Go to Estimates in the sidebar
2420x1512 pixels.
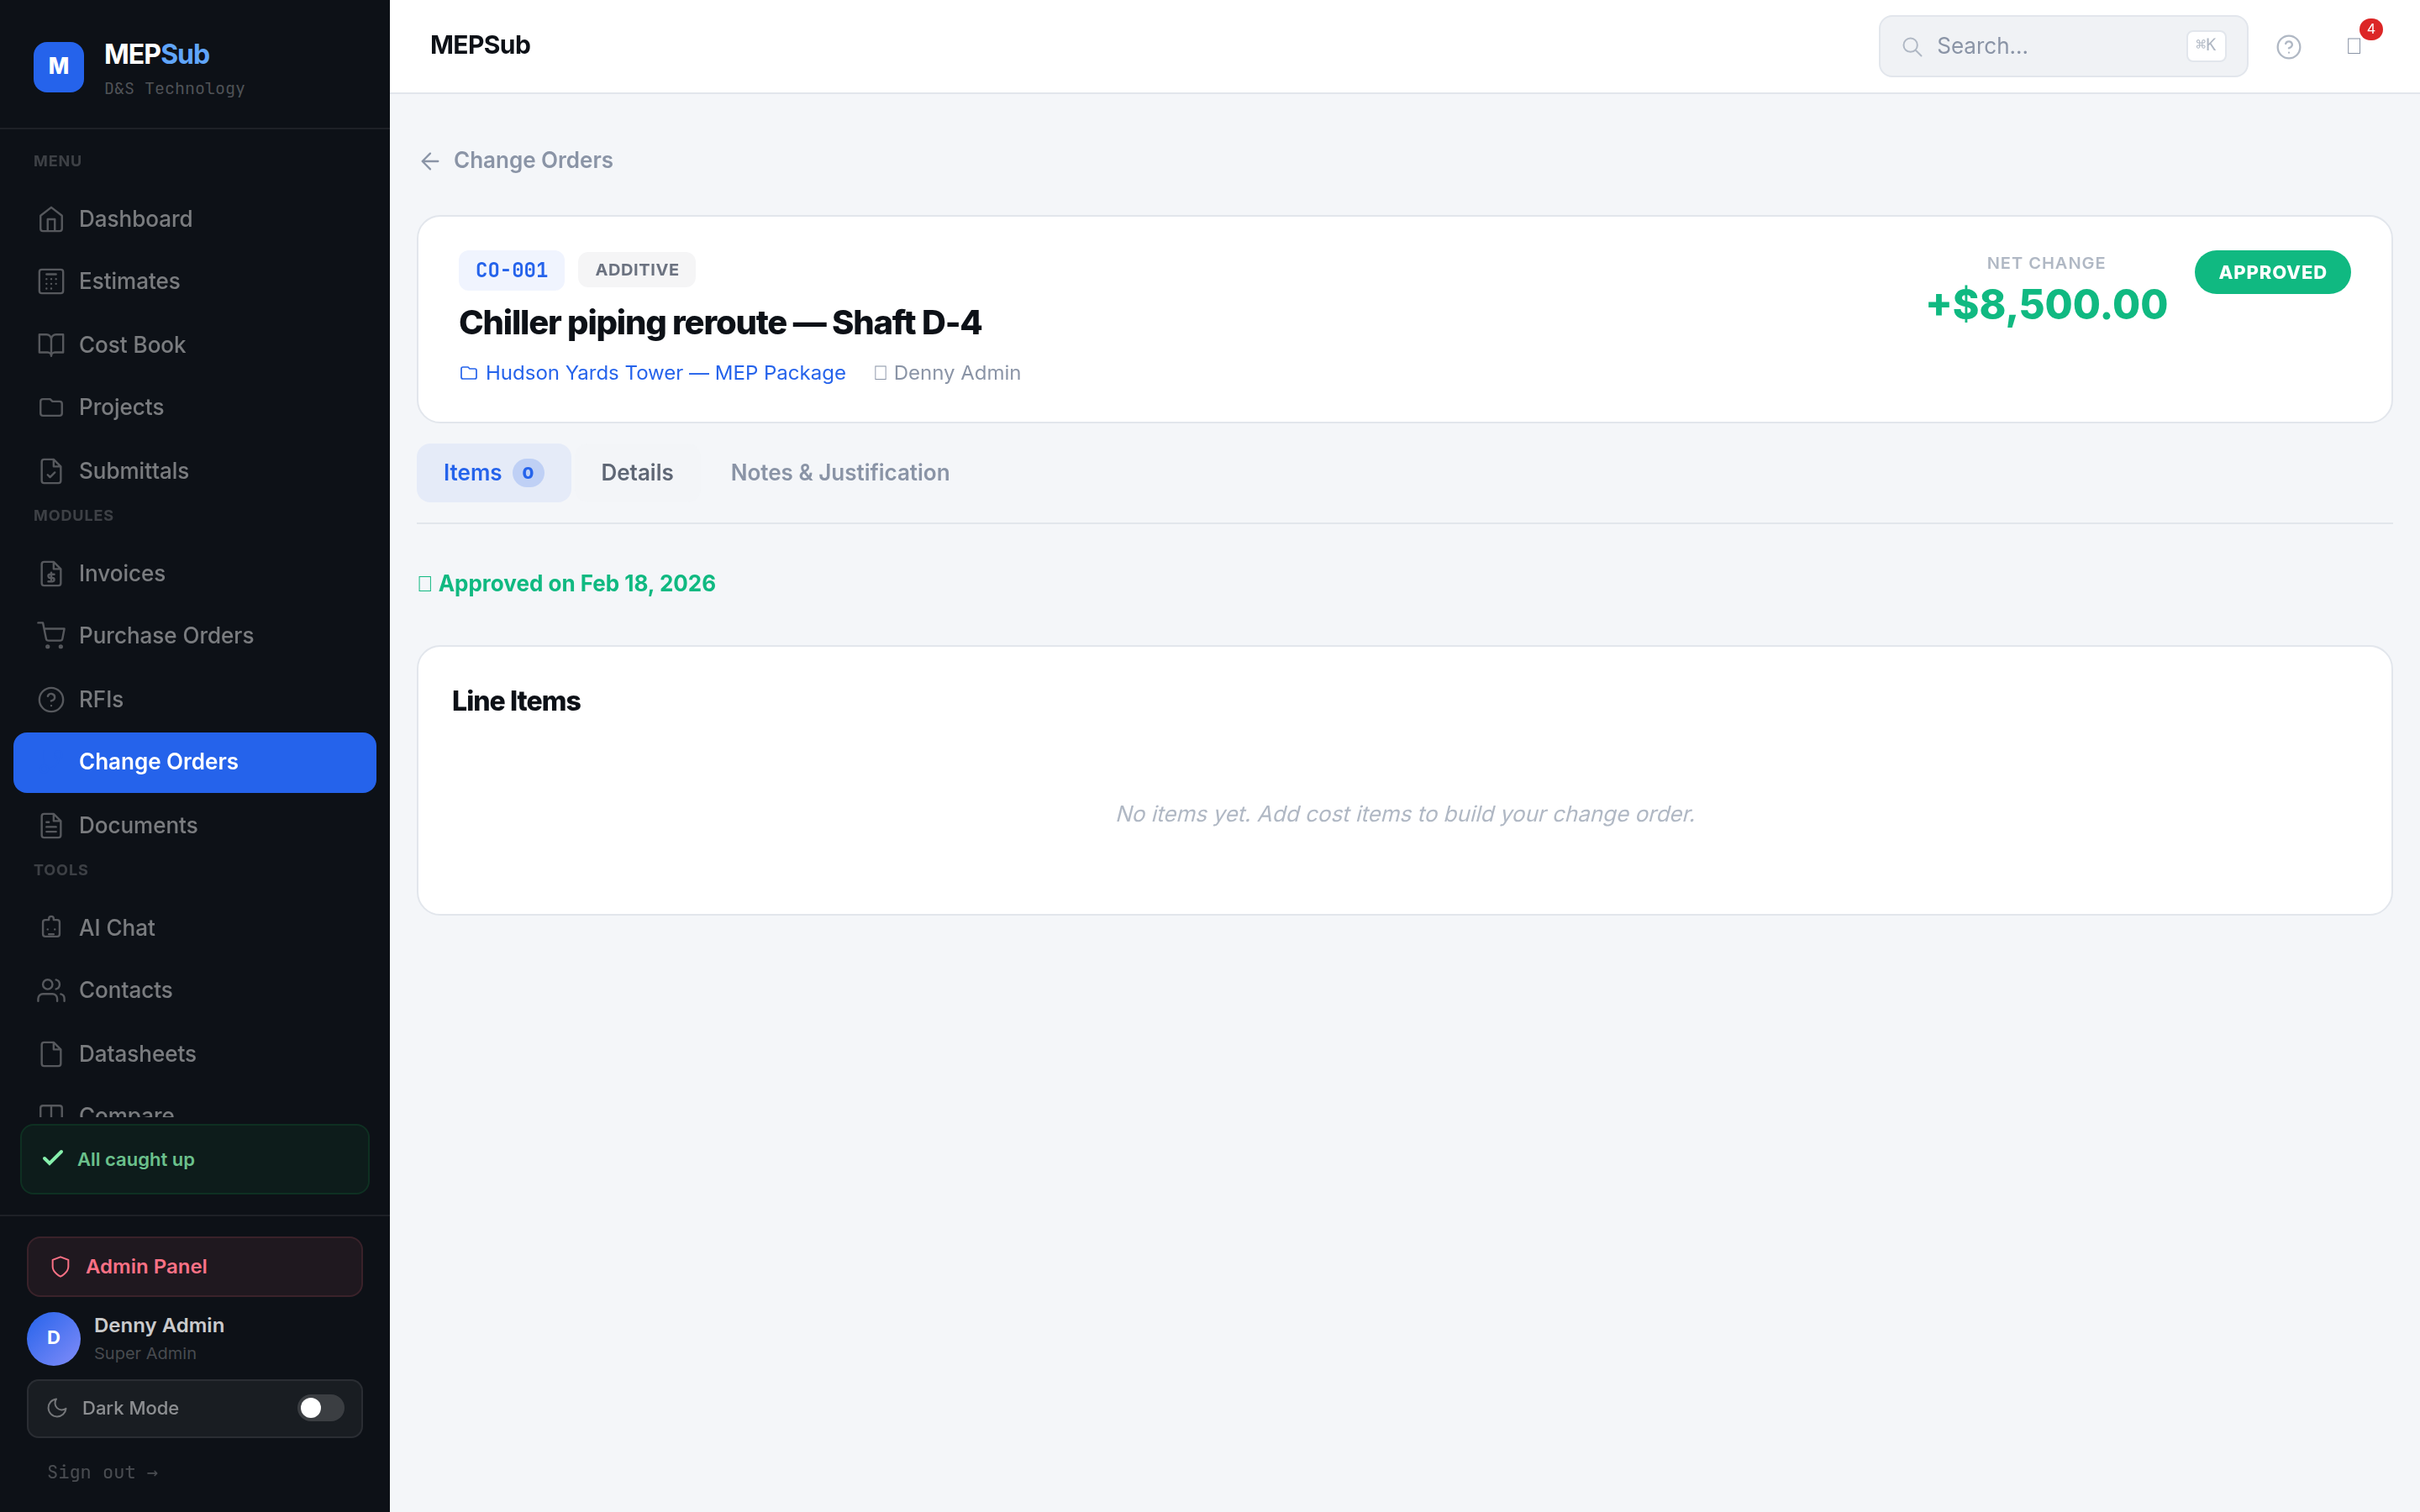pyautogui.click(x=195, y=282)
